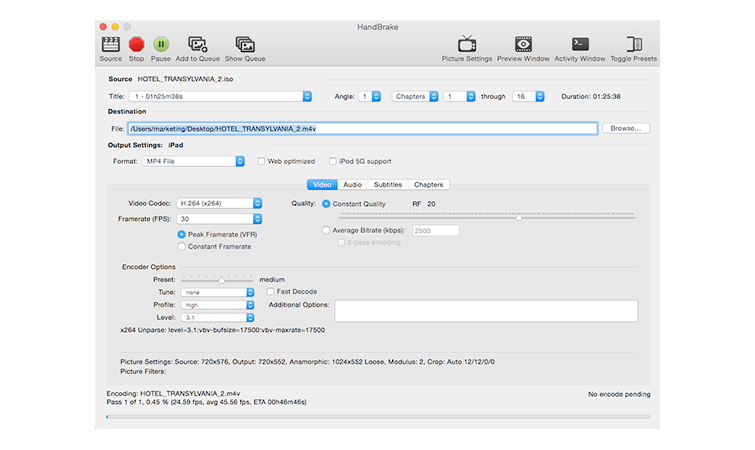Image resolution: width=755 pixels, height=450 pixels.
Task: Toggle Presets drawer
Action: coord(633,44)
